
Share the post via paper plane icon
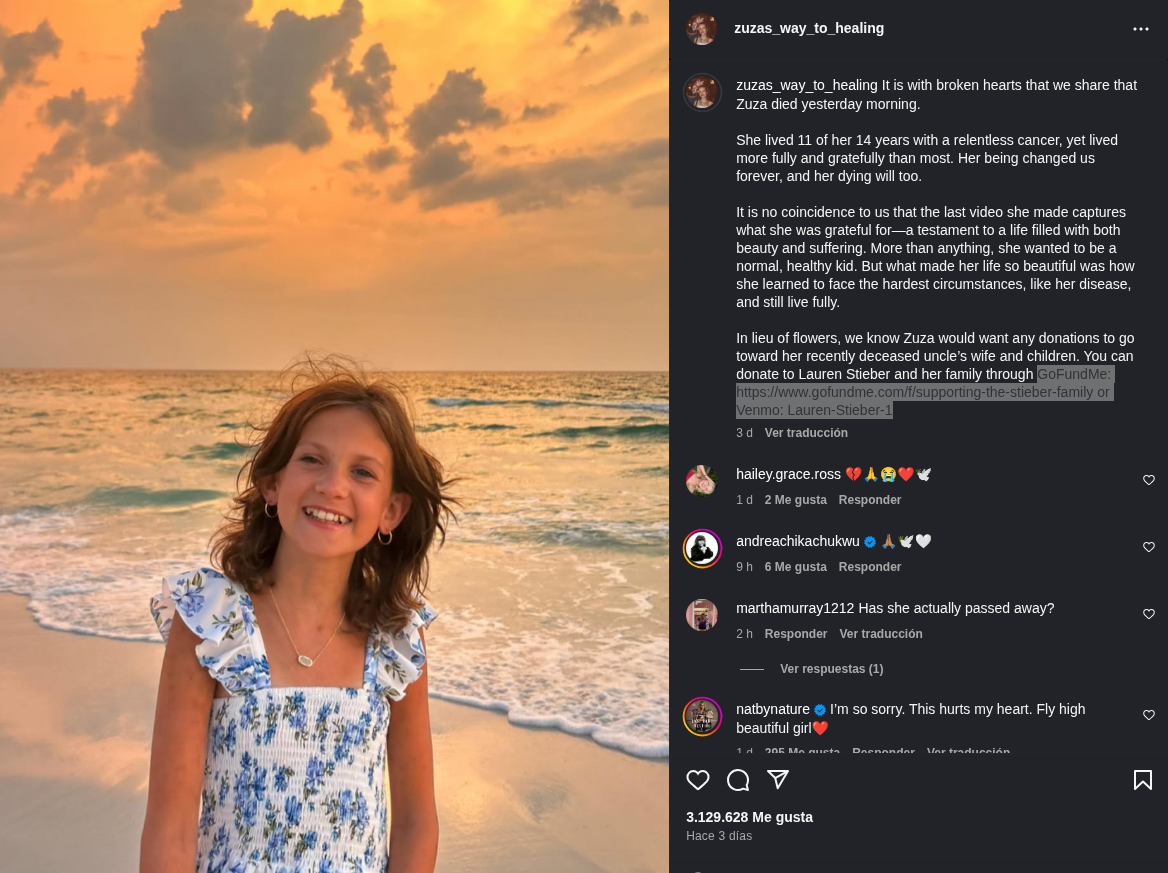[778, 779]
